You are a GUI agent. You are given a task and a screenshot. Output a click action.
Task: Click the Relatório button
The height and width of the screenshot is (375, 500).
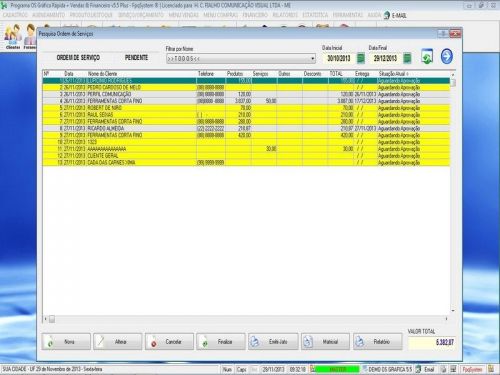[x=378, y=342]
